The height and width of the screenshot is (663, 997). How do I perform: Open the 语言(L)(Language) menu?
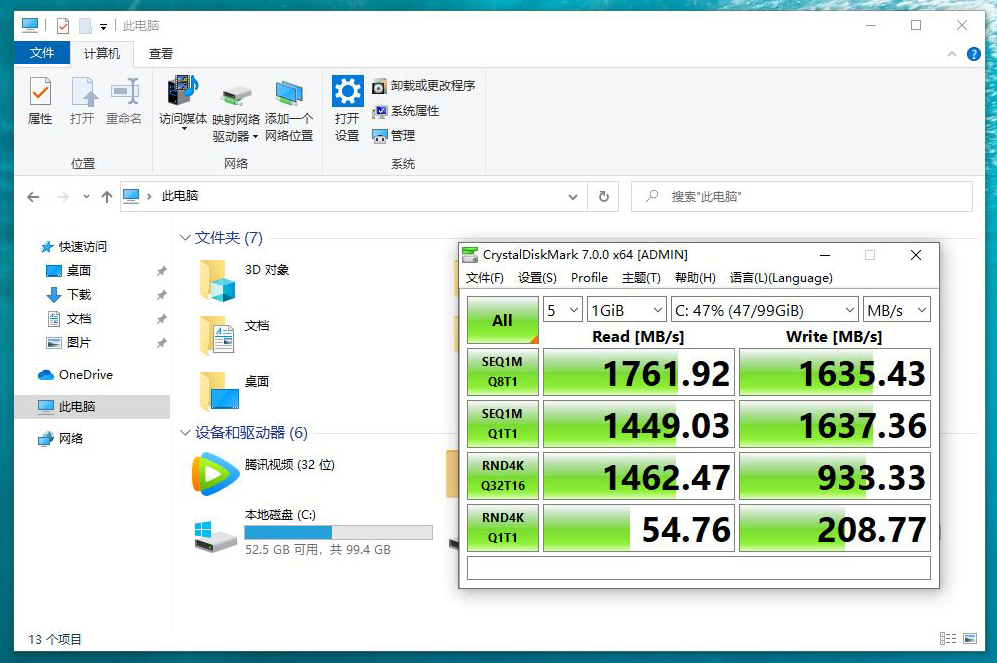click(x=781, y=278)
